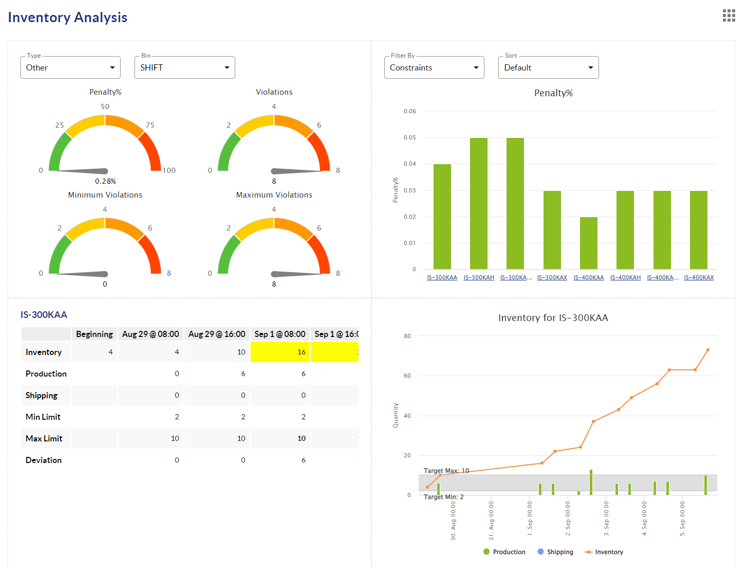Click the Penalty% gauge dial
This screenshot has width=740, height=575.
(x=105, y=145)
